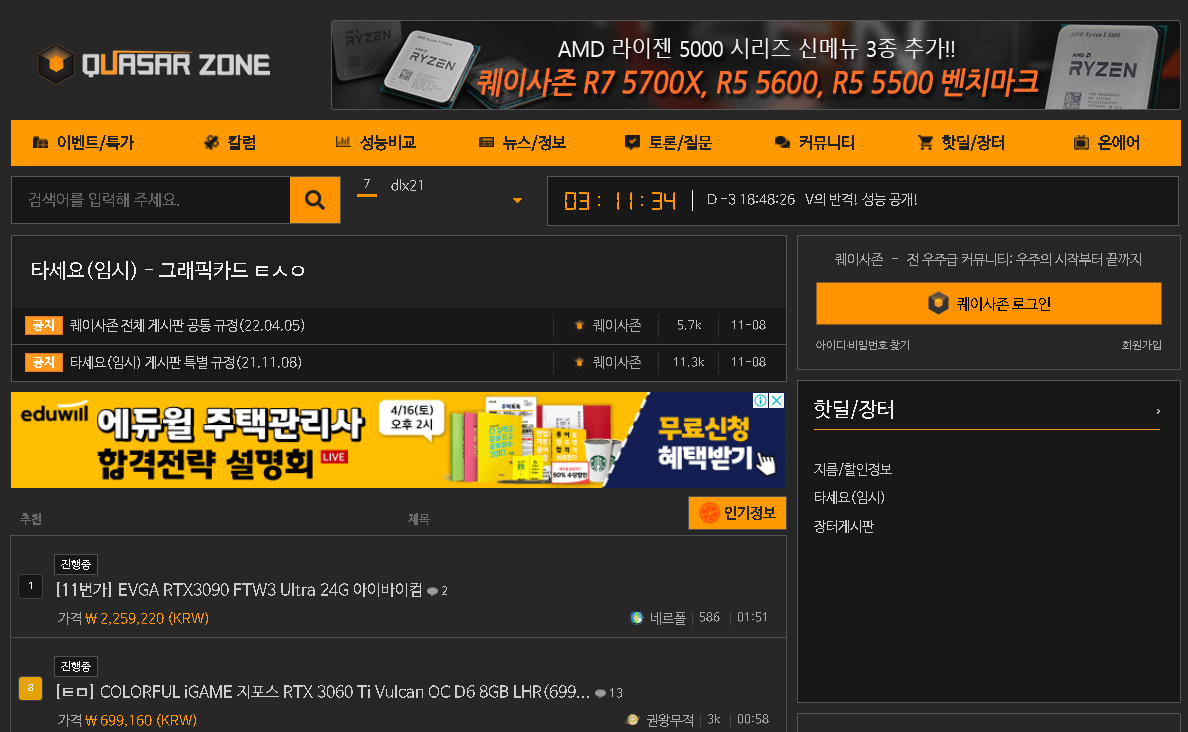Image resolution: width=1188 pixels, height=732 pixels.
Task: Click the 칼럼 menu icon
Action: click(211, 142)
